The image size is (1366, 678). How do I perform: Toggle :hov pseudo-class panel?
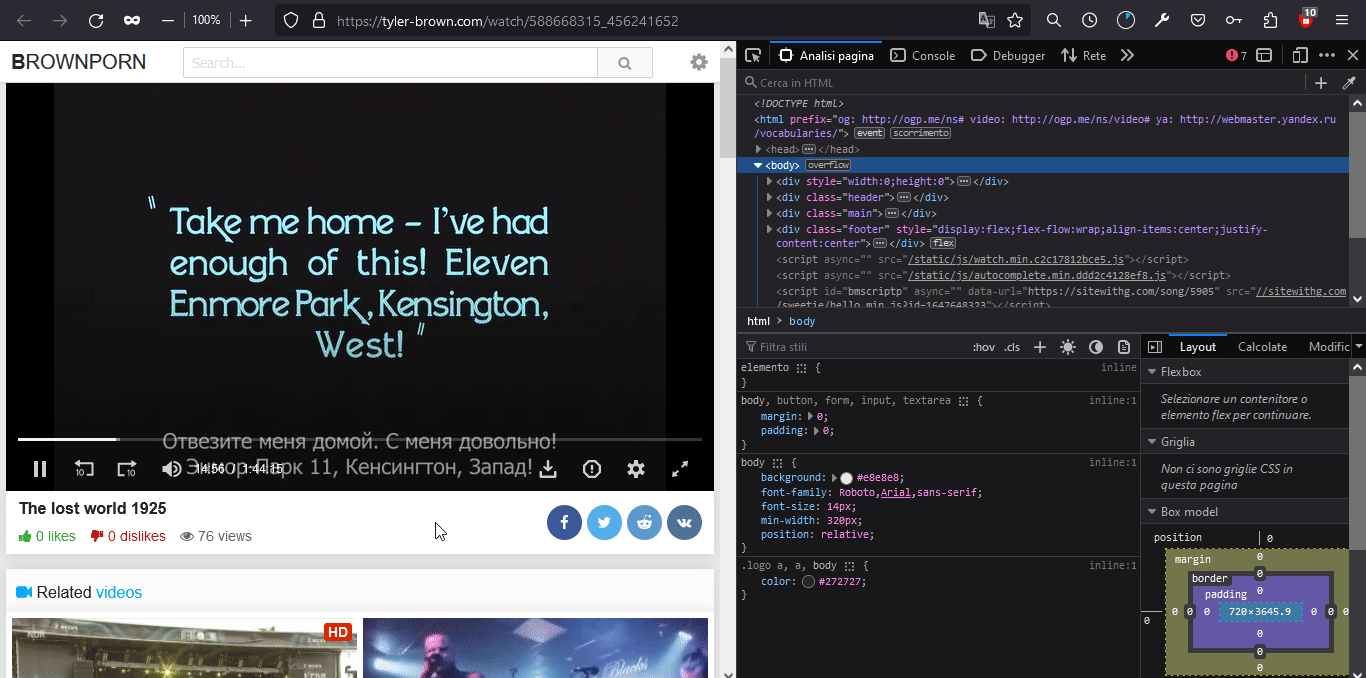983,347
